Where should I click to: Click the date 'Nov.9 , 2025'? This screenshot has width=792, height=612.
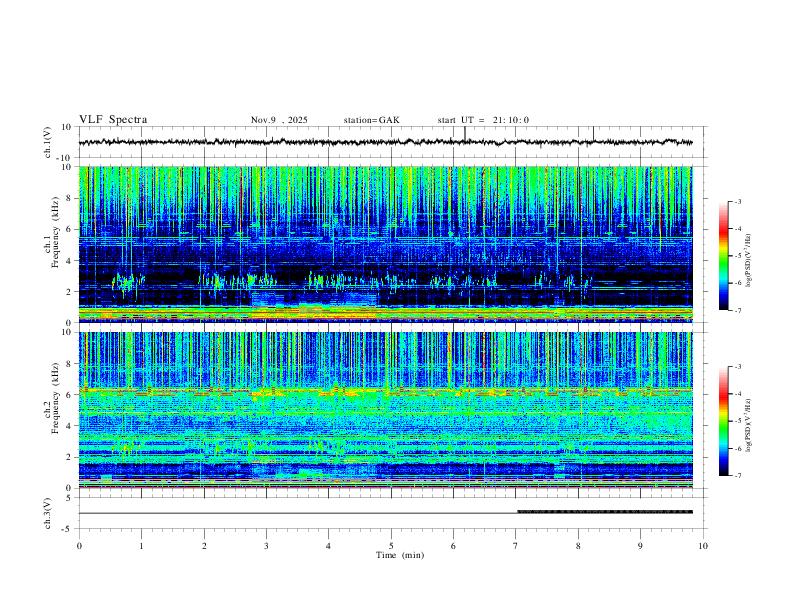click(x=279, y=120)
